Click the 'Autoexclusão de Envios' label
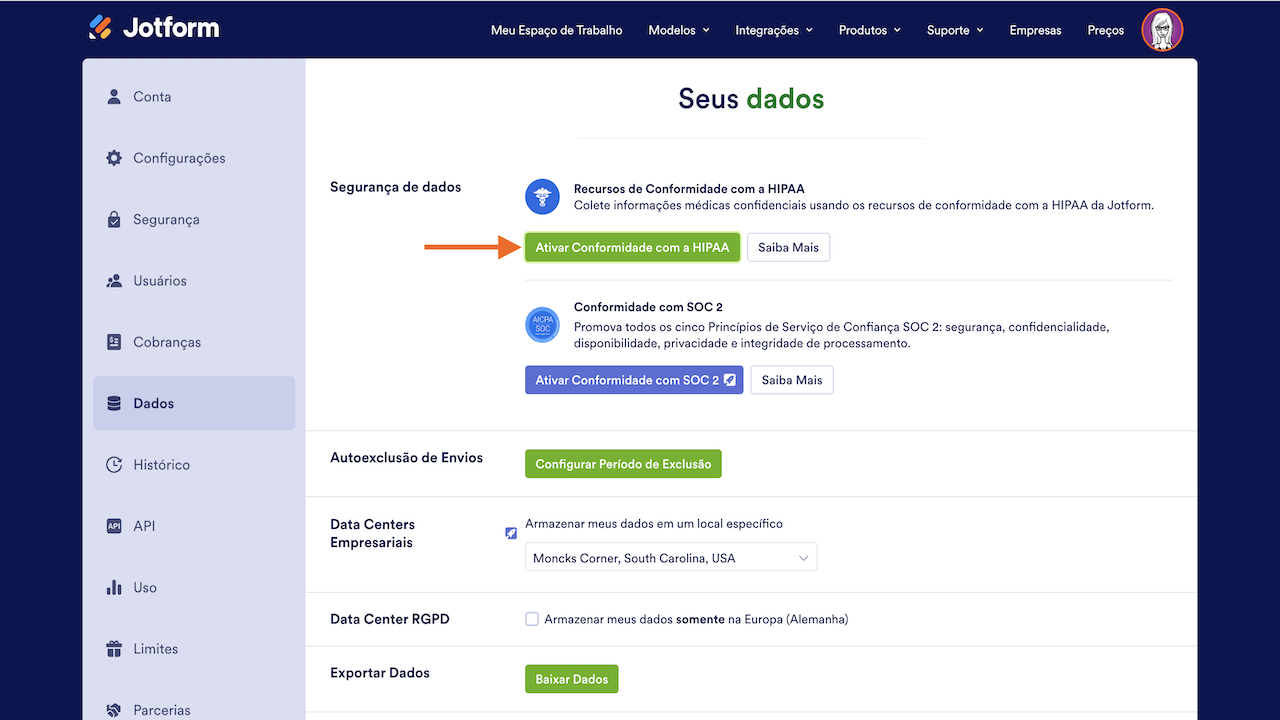1280x720 pixels. (406, 457)
